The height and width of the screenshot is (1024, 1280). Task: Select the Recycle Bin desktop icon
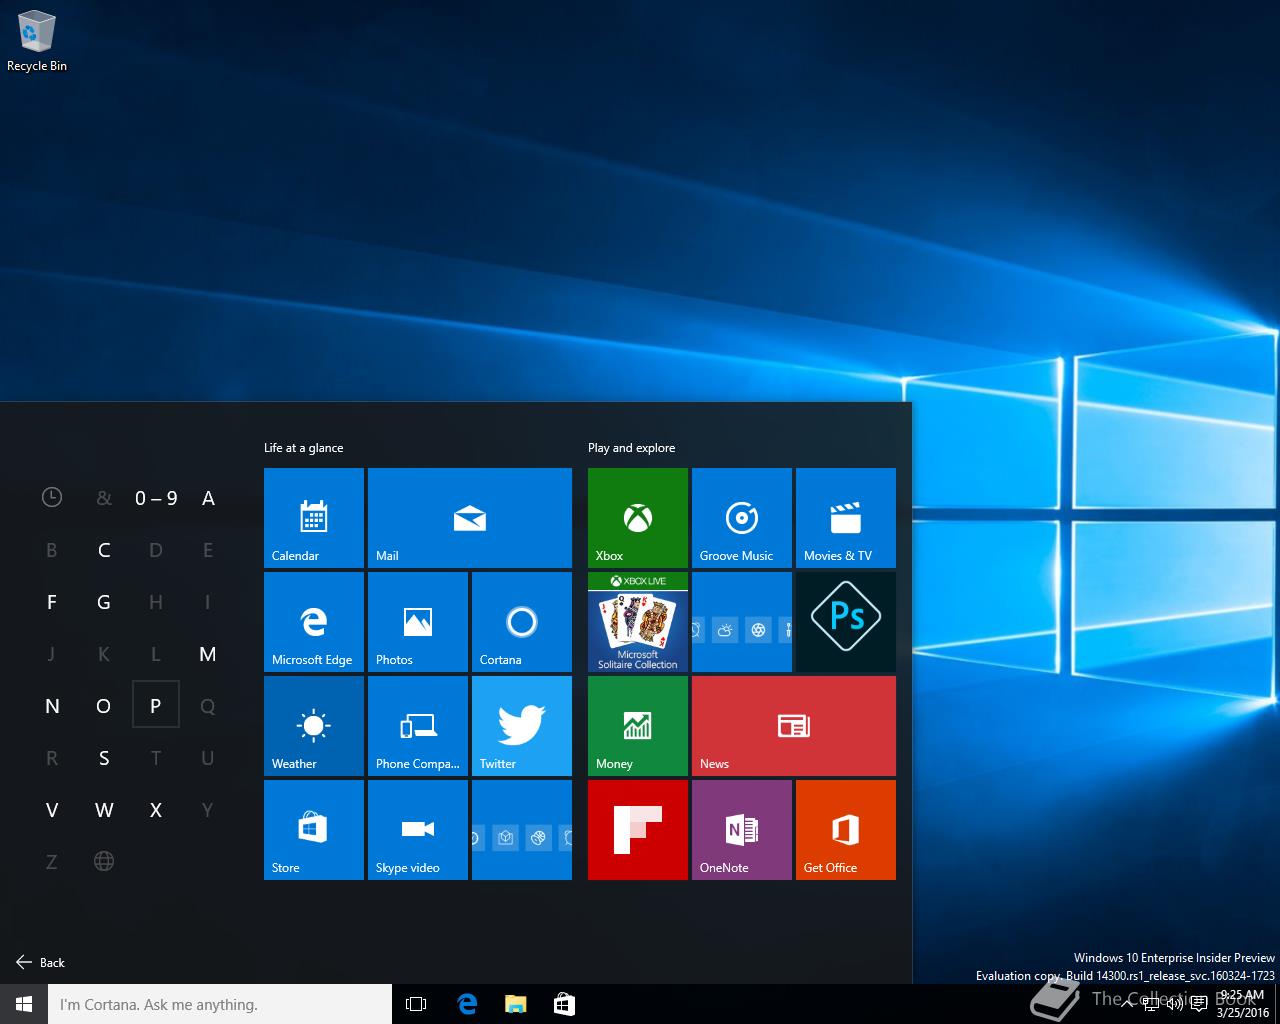37,42
